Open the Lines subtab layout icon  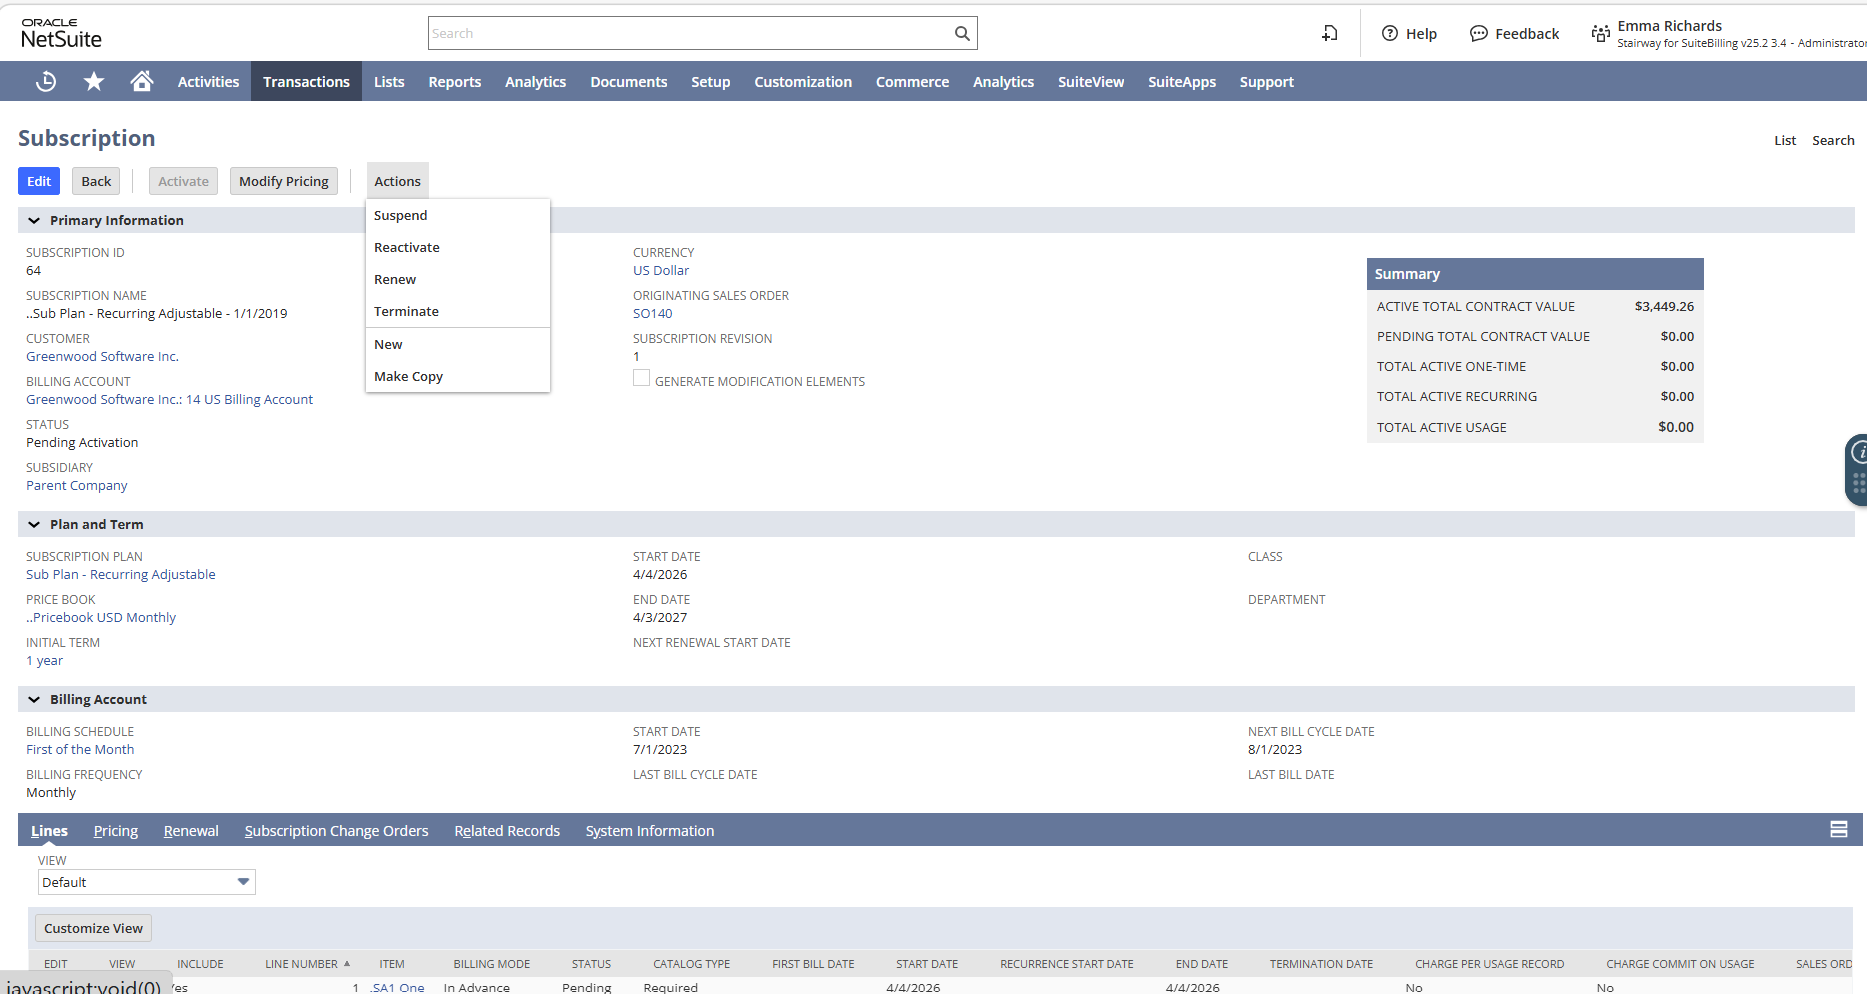(x=1838, y=830)
